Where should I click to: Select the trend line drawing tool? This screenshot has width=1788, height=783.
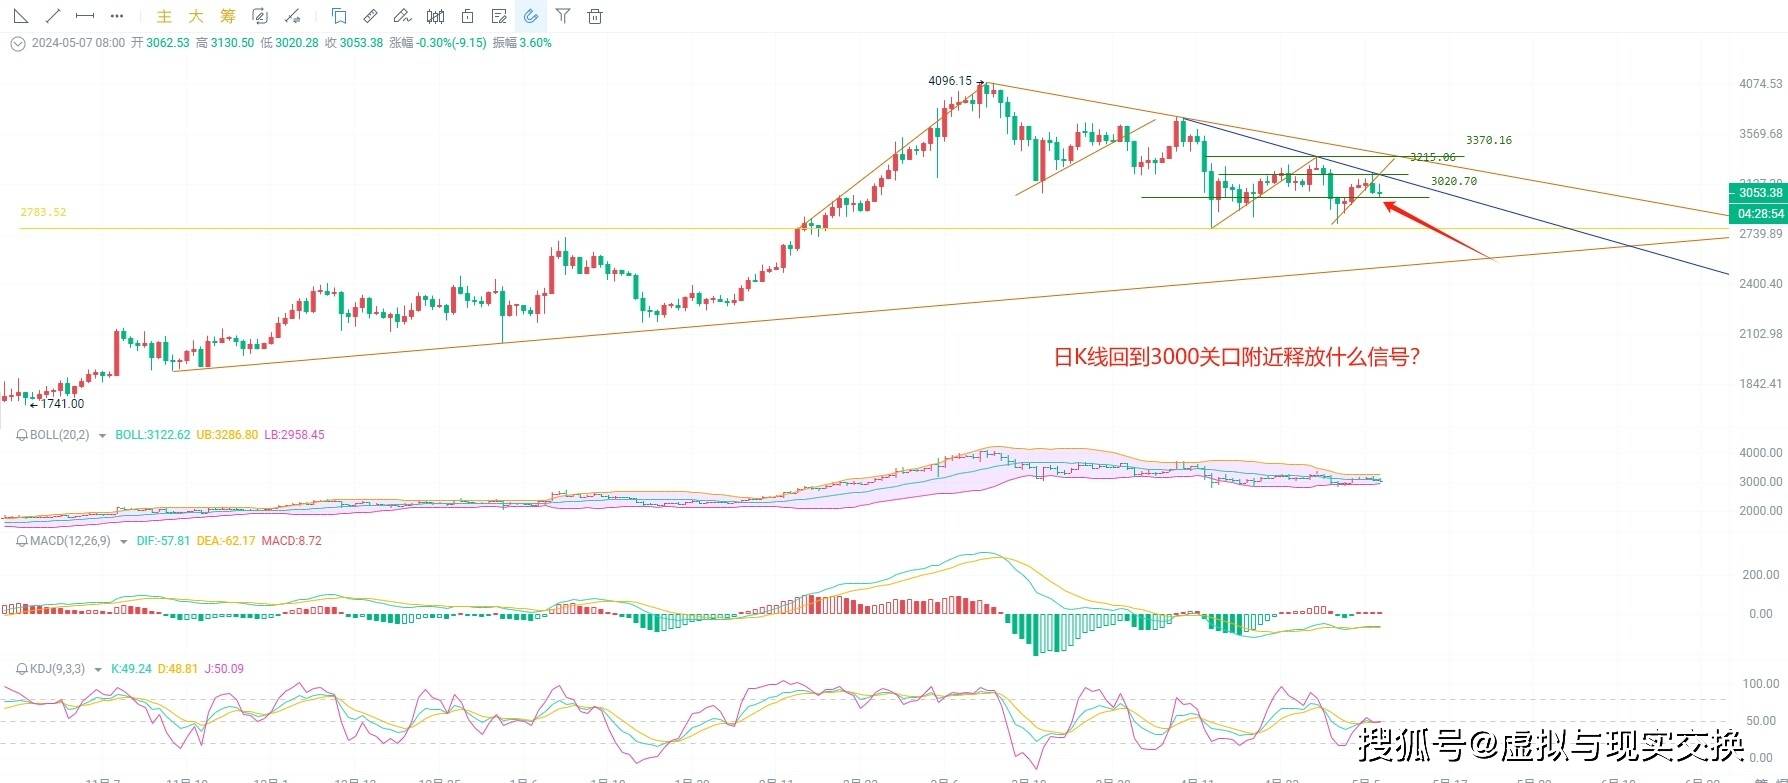pyautogui.click(x=53, y=16)
